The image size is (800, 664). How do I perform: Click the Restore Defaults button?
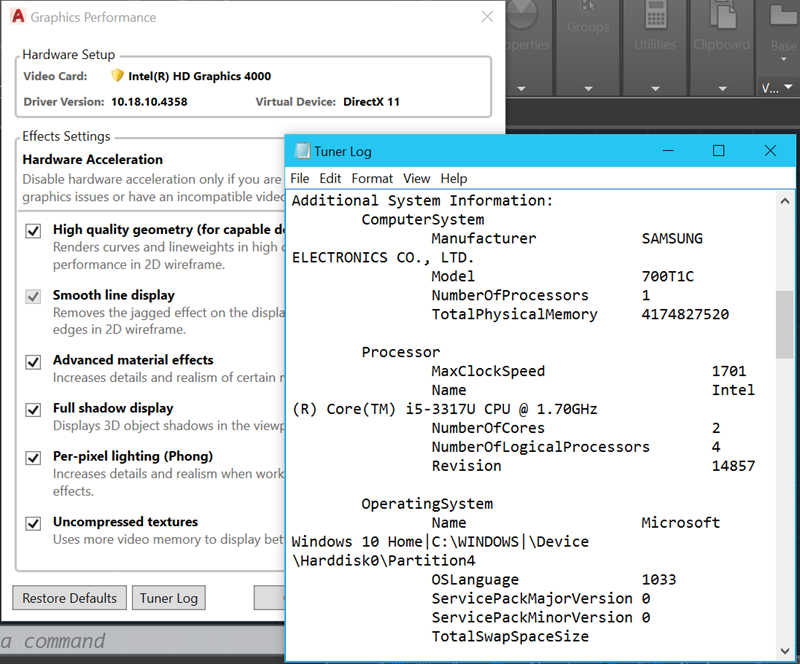coord(69,598)
